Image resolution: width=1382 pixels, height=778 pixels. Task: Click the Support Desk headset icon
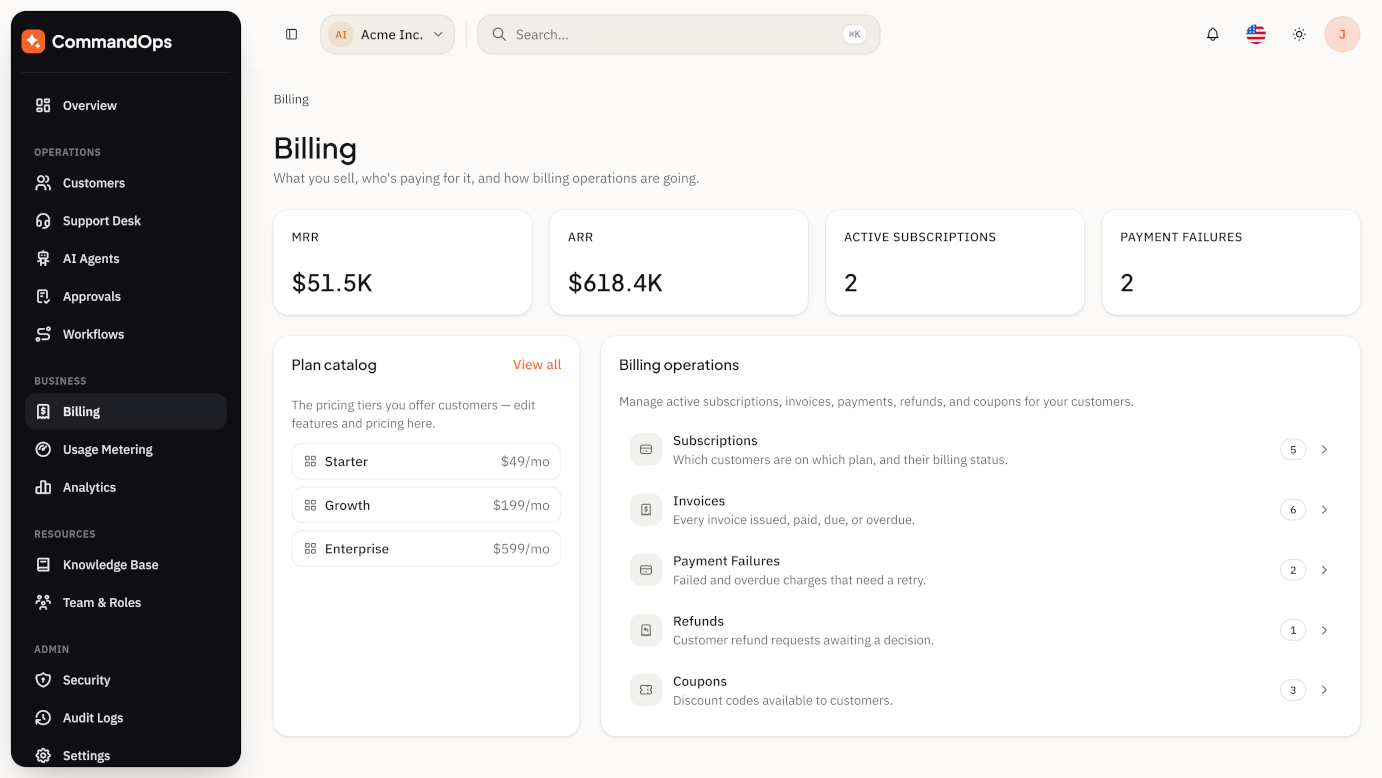tap(43, 221)
